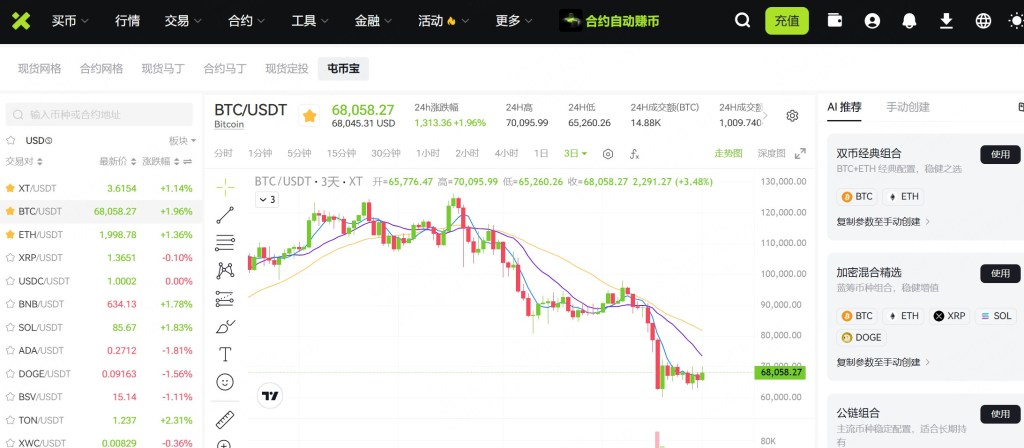Select the trend line drawing tool
The height and width of the screenshot is (448, 1024).
pos(225,215)
